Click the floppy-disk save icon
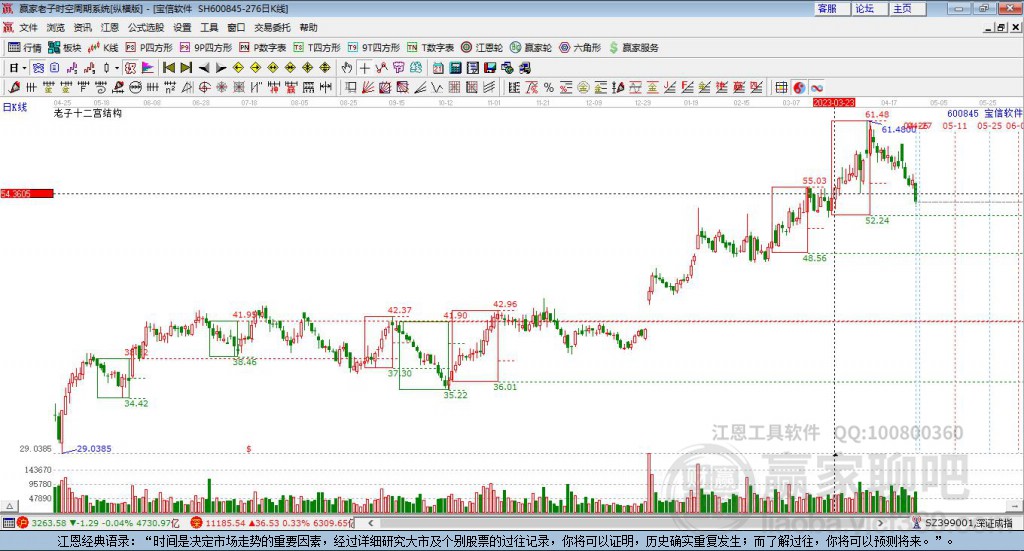This screenshot has height=551, width=1024. 490,68
